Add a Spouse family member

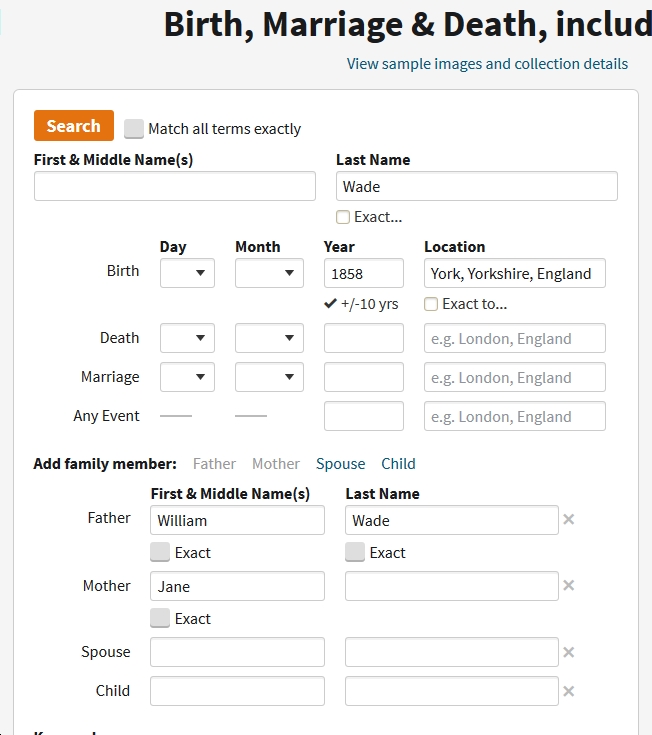coord(340,464)
